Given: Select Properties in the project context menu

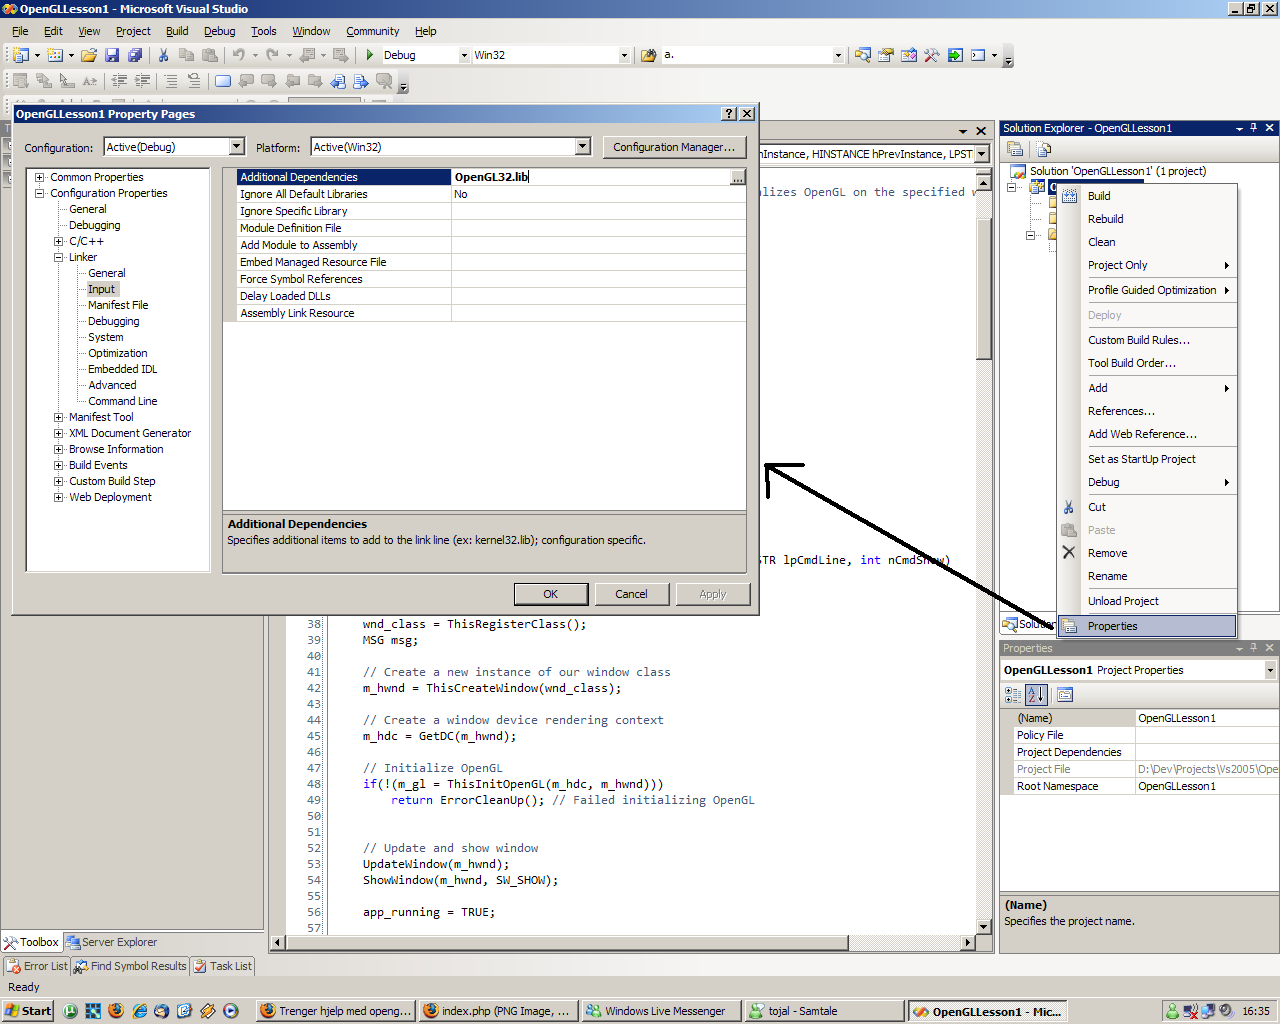Looking at the screenshot, I should pos(1147,626).
